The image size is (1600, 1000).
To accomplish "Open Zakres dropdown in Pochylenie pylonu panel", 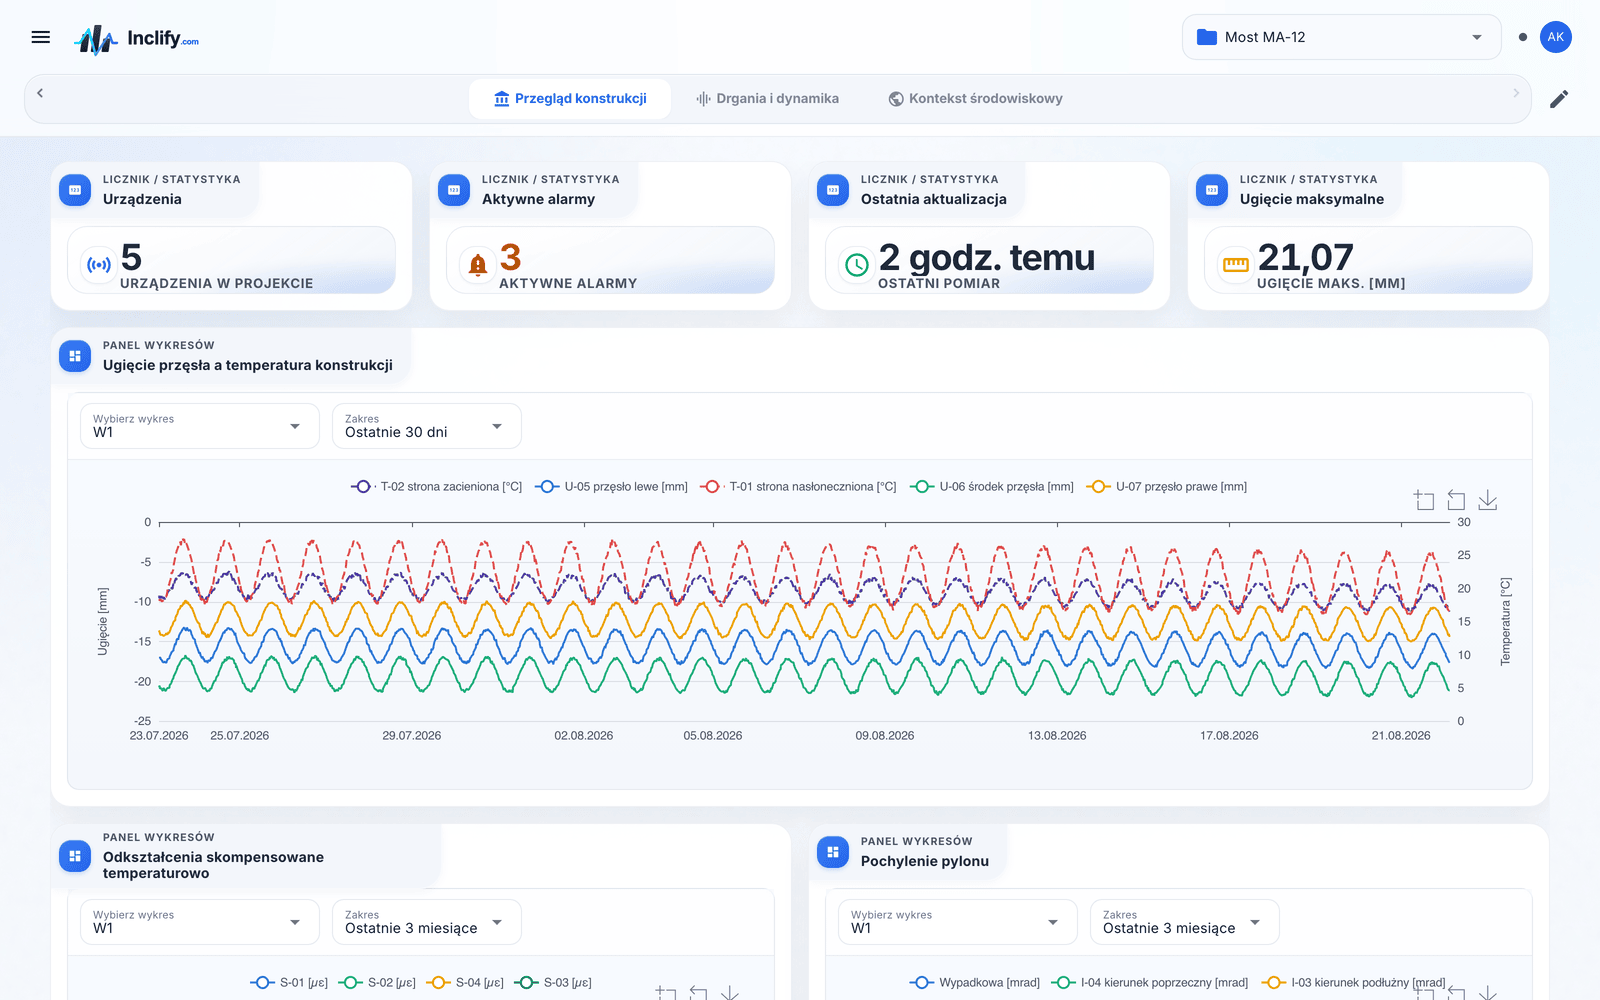I will pos(1185,922).
